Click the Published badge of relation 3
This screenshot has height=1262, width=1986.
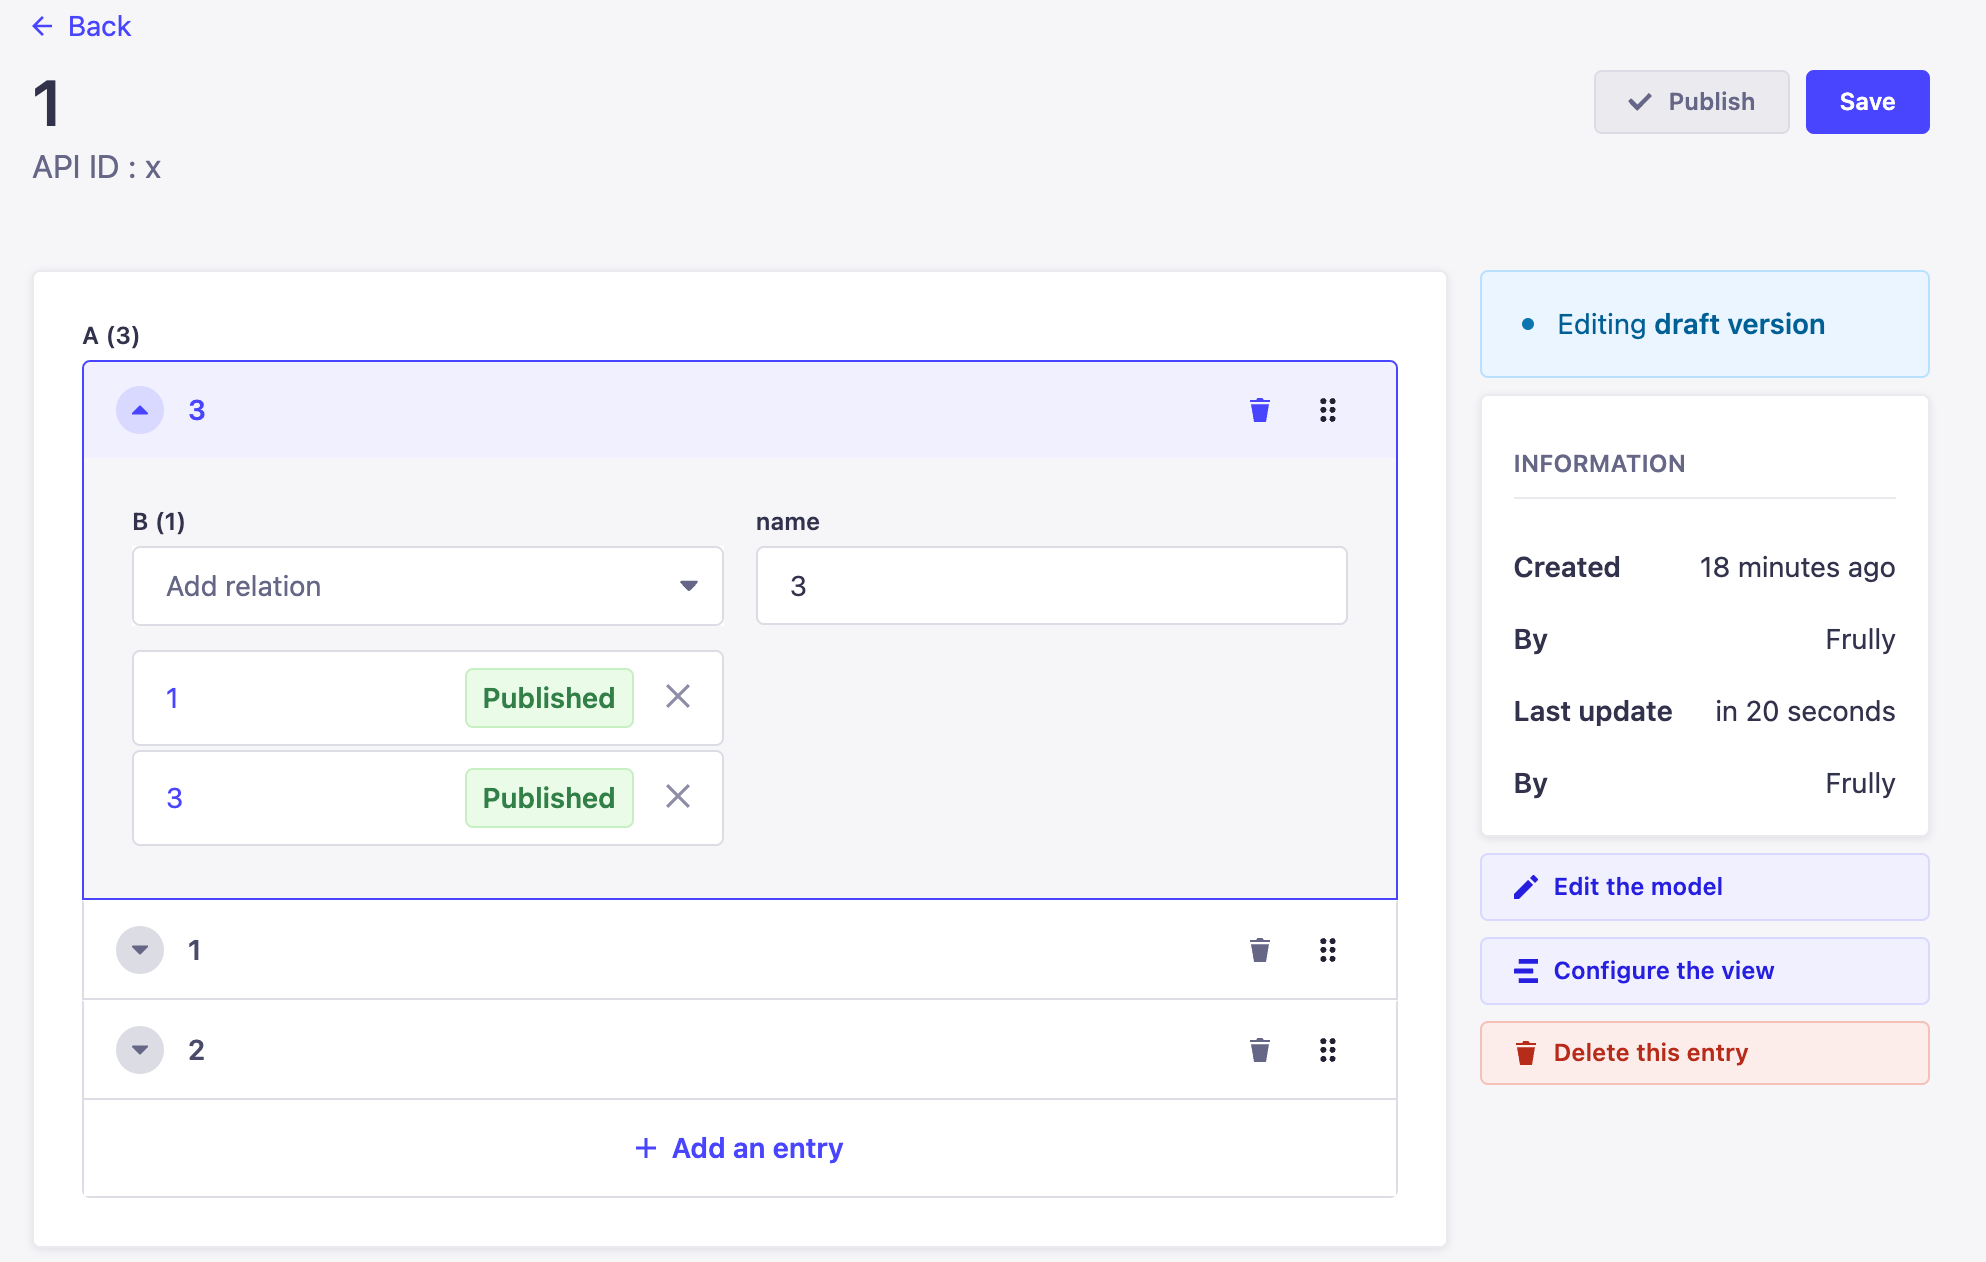tap(549, 798)
